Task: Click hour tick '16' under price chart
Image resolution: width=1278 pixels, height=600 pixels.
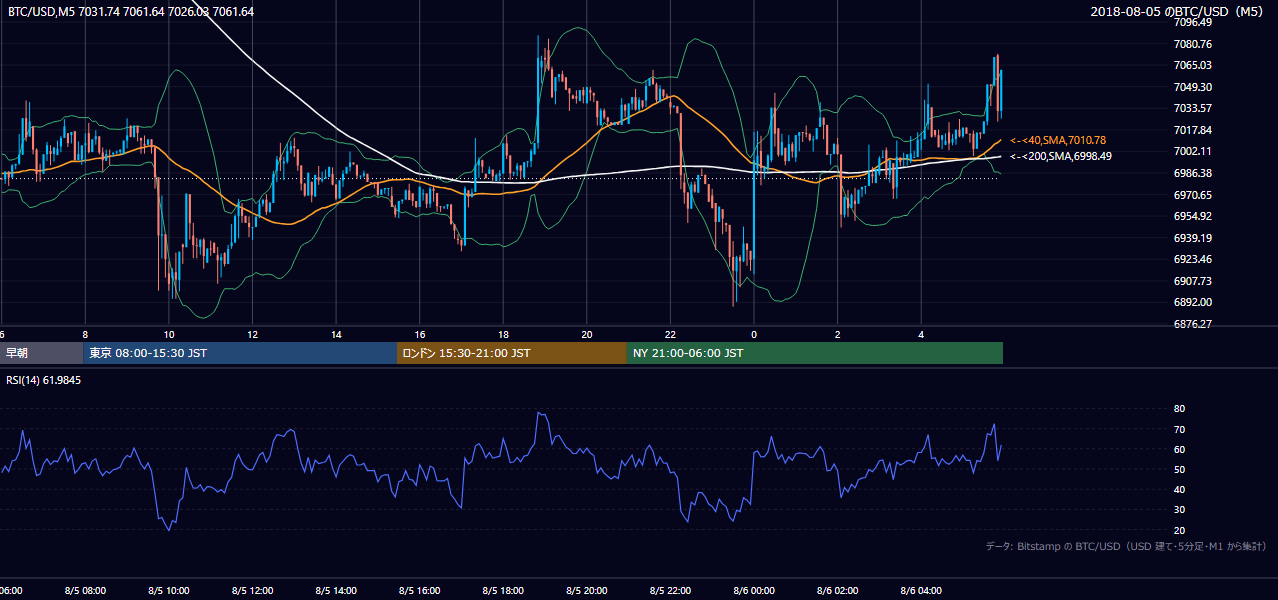Action: coord(420,335)
